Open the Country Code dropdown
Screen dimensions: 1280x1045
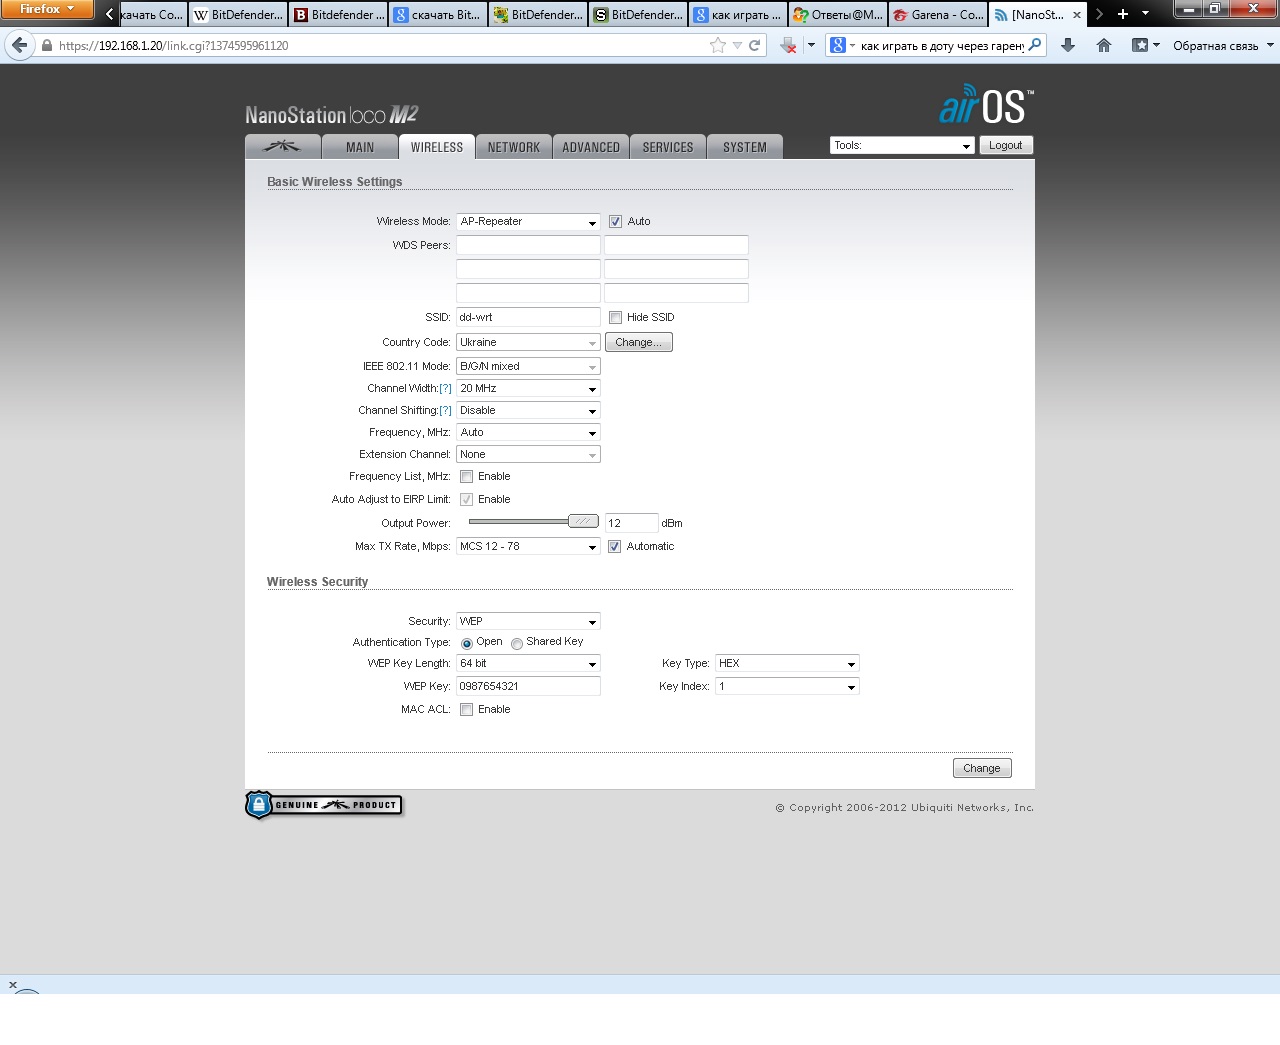pyautogui.click(x=528, y=343)
